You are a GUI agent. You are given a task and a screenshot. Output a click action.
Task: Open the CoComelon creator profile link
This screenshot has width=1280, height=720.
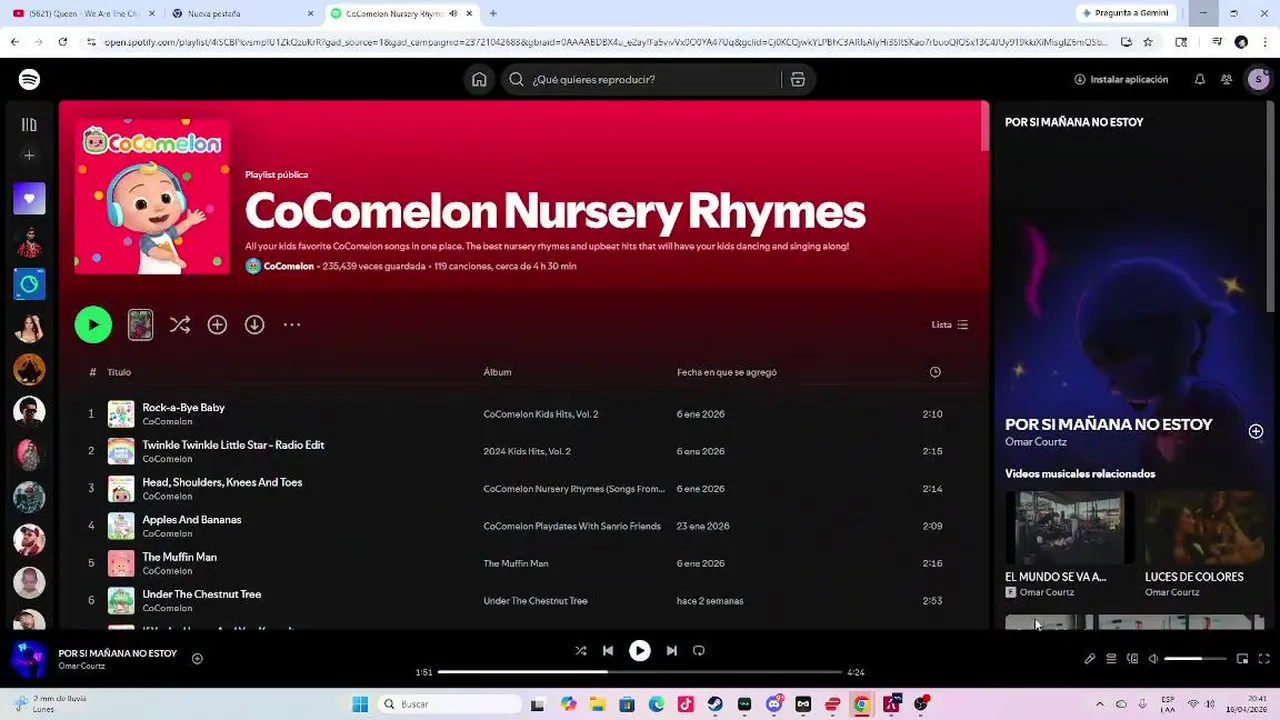[288, 266]
